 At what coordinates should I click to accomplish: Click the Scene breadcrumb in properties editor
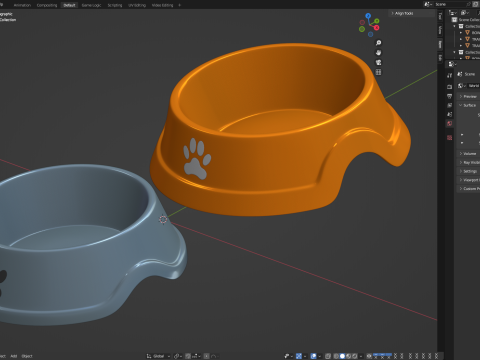click(x=467, y=74)
